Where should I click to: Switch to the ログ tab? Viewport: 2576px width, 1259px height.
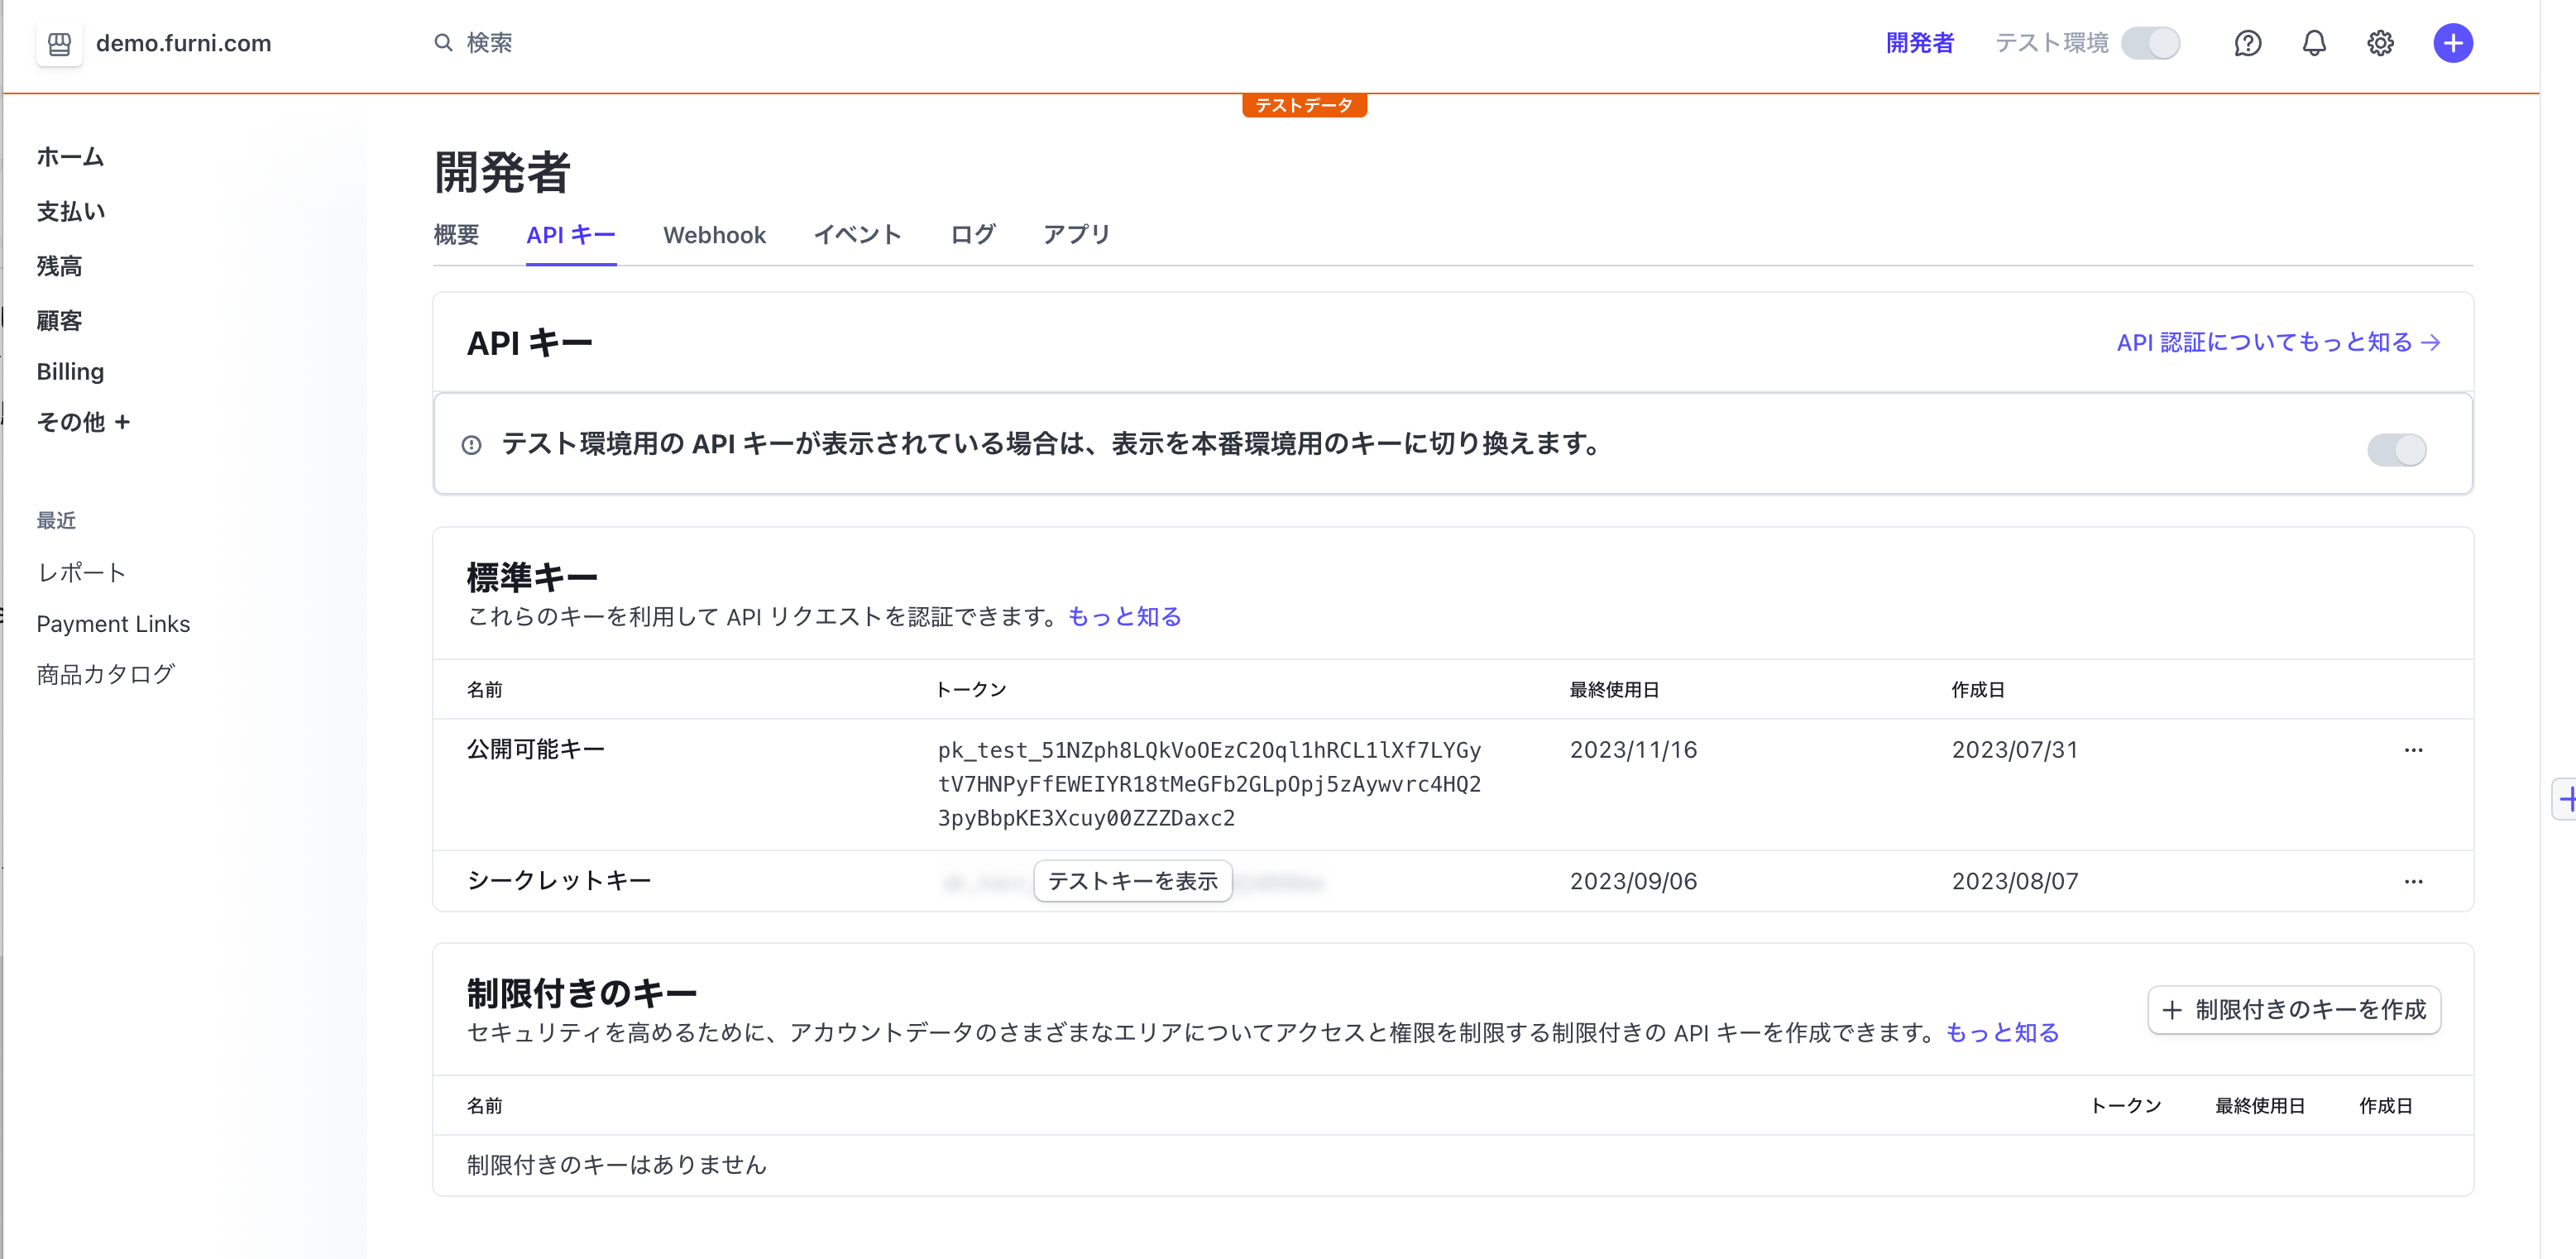tap(972, 235)
